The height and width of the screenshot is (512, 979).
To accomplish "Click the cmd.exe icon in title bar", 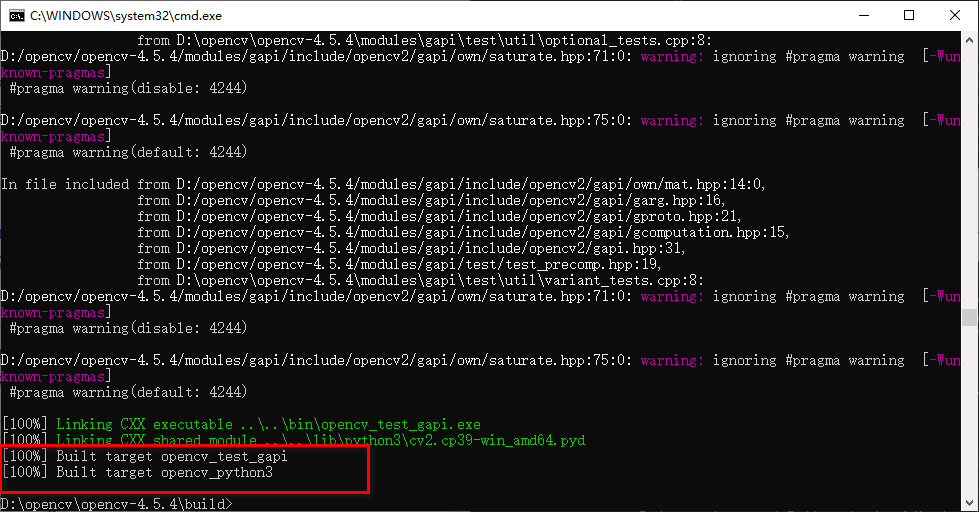I will click(16, 16).
